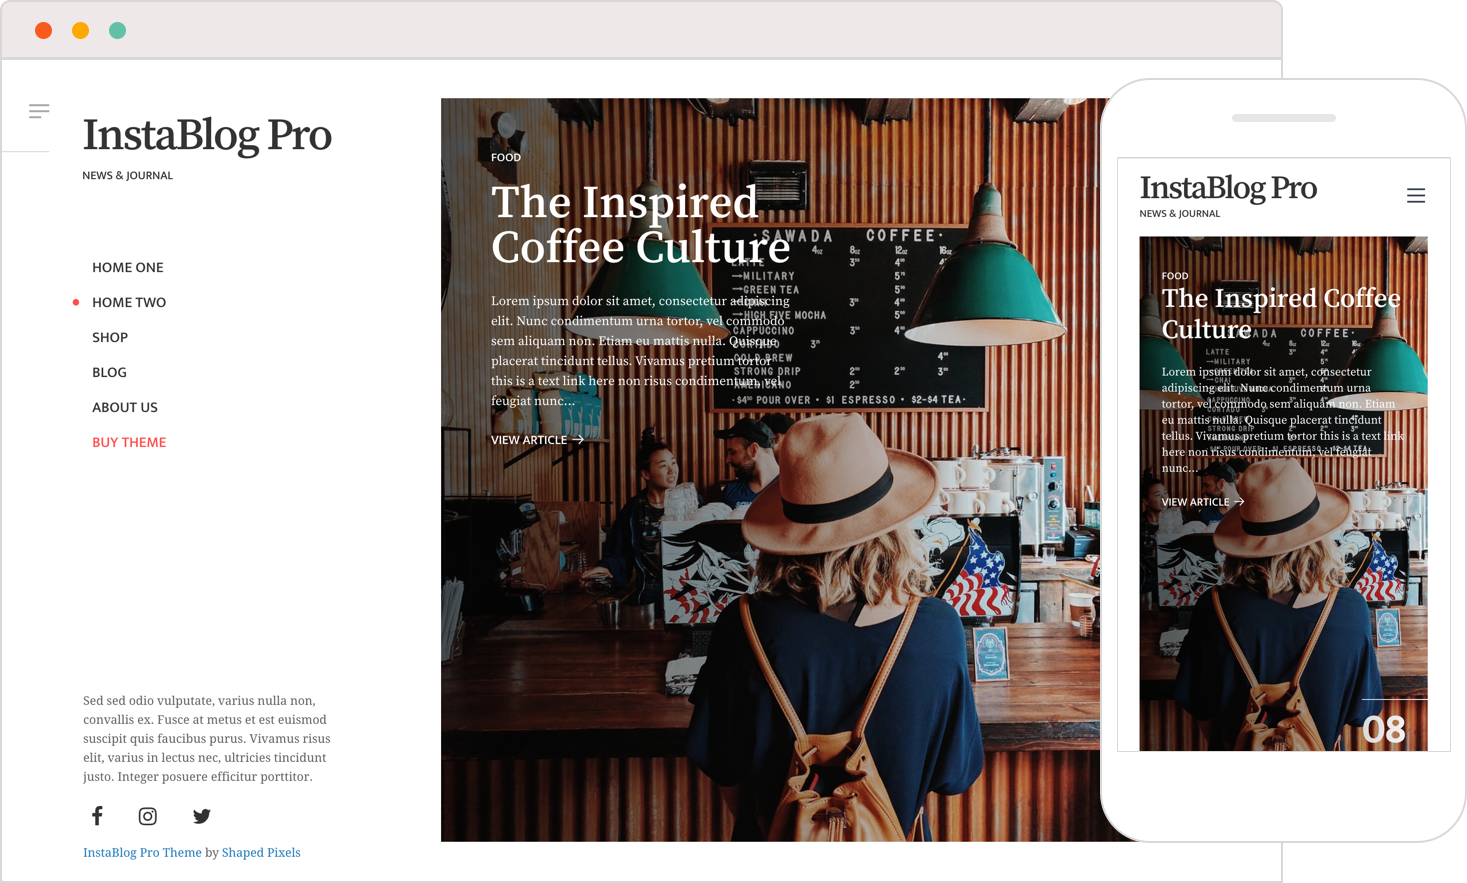This screenshot has height=883, width=1467.
Task: Go to BLOG navigation item
Action: point(109,372)
